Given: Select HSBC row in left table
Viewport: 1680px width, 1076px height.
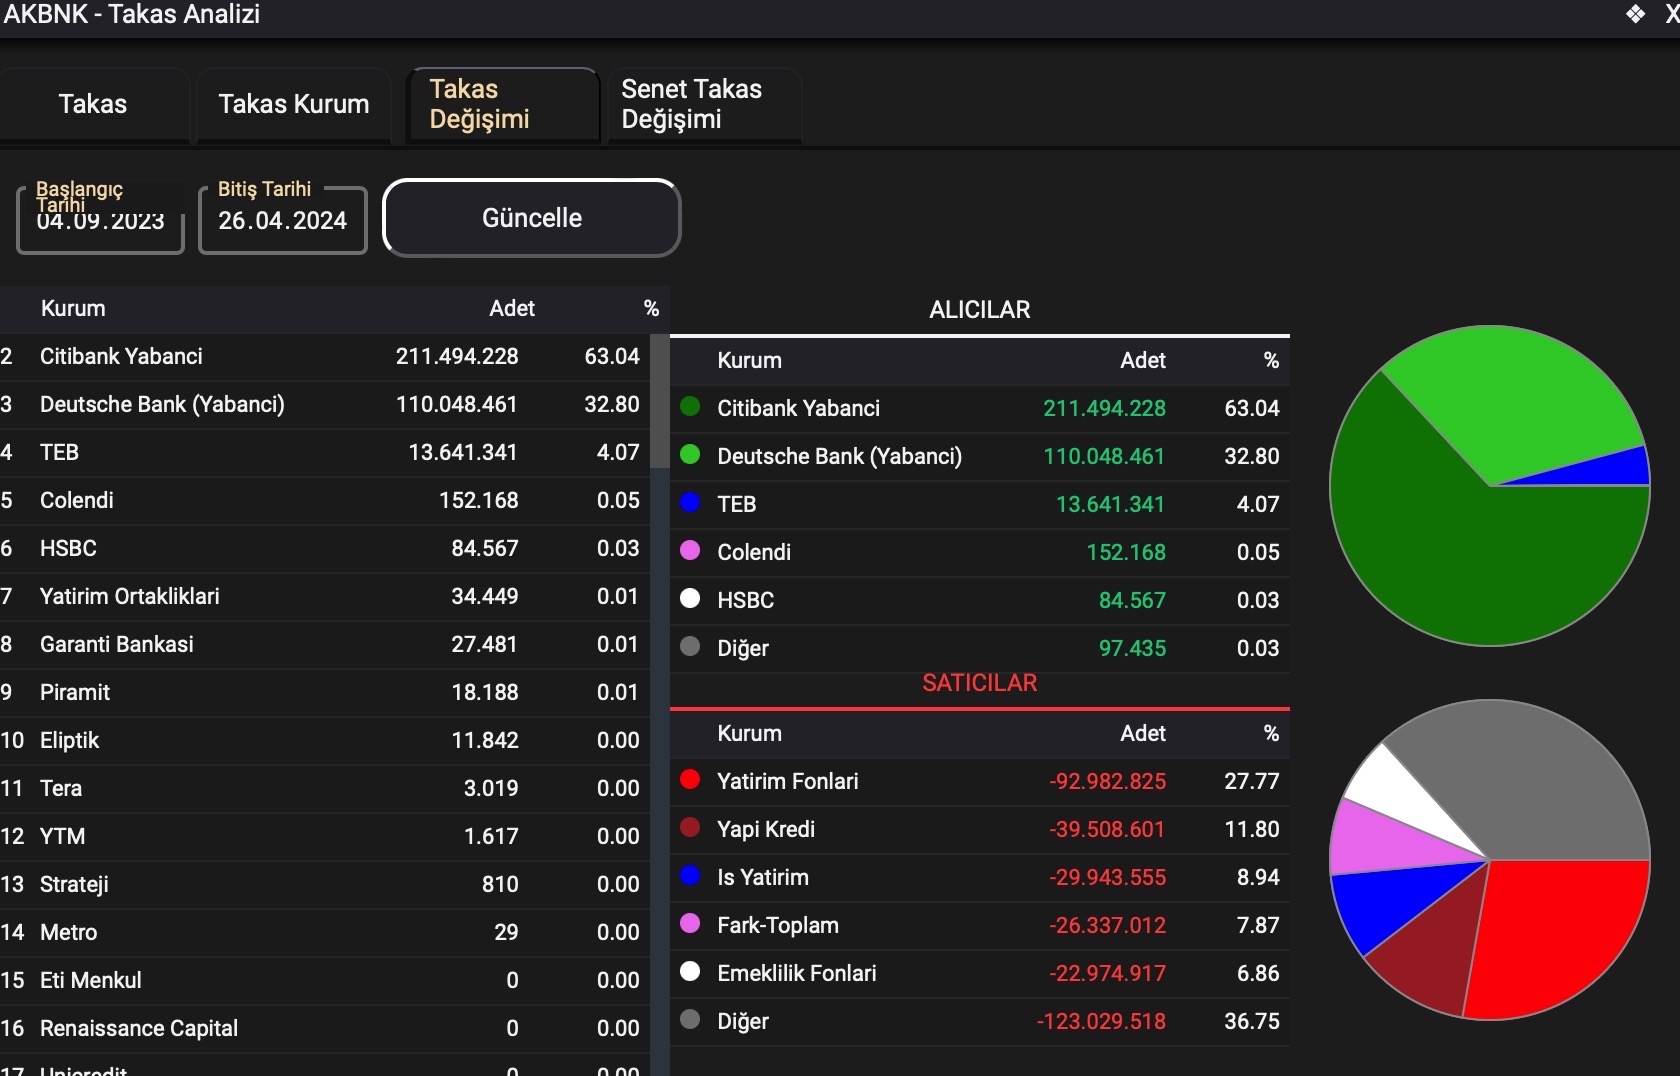Looking at the screenshot, I should point(325,548).
